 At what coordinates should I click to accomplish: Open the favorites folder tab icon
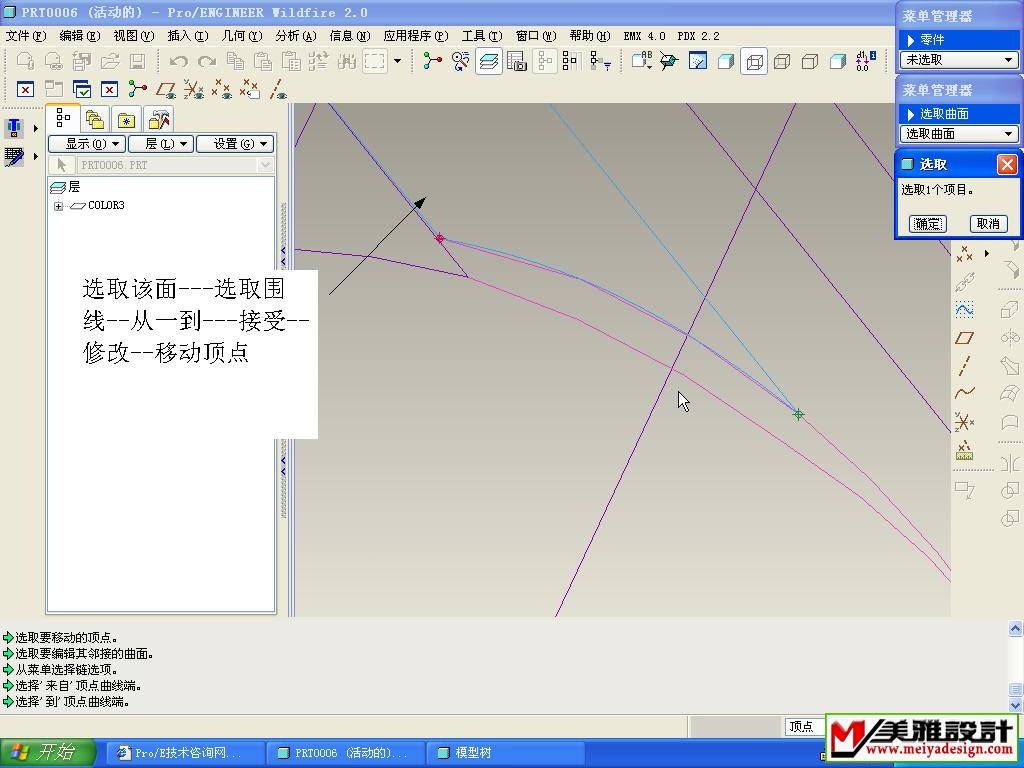click(x=126, y=119)
